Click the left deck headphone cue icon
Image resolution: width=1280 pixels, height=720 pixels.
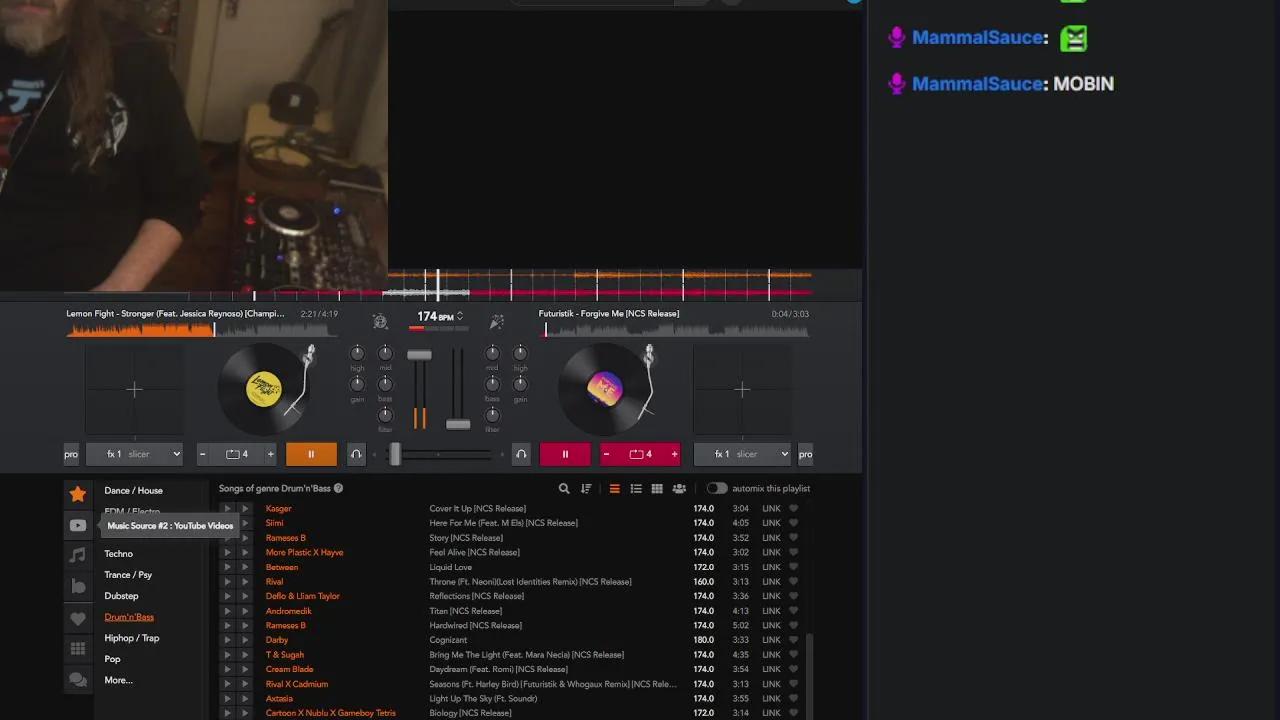coord(356,454)
